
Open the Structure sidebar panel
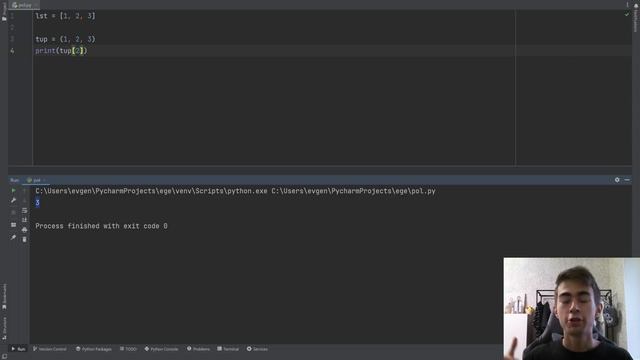click(4, 329)
